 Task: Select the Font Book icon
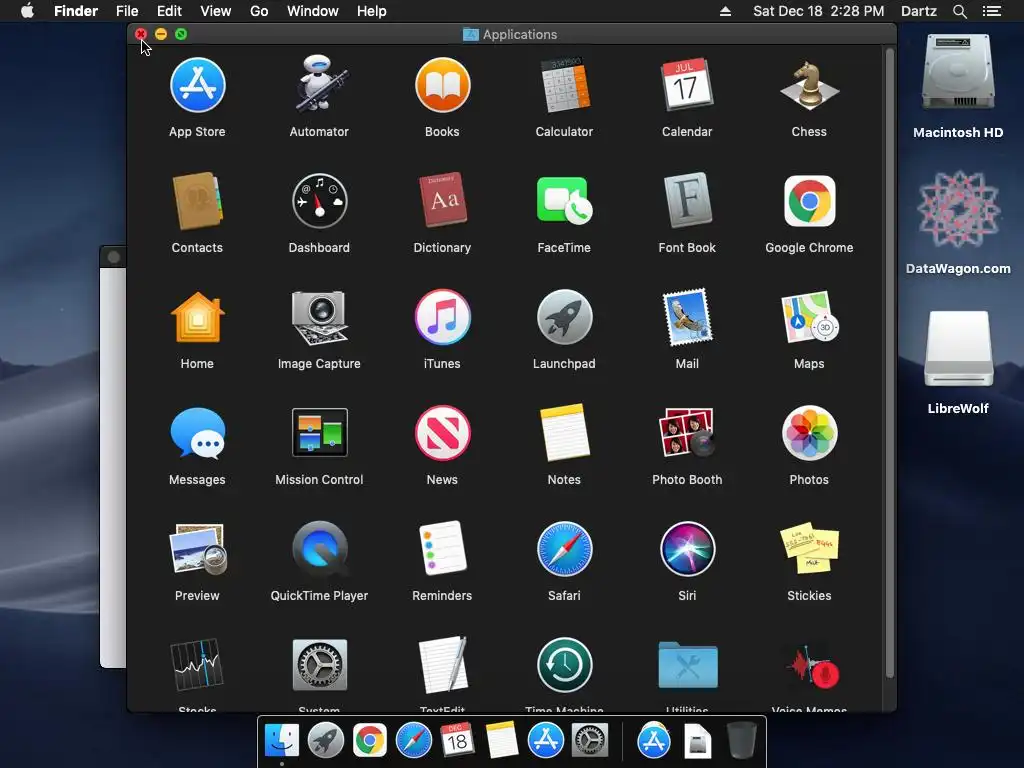point(687,200)
